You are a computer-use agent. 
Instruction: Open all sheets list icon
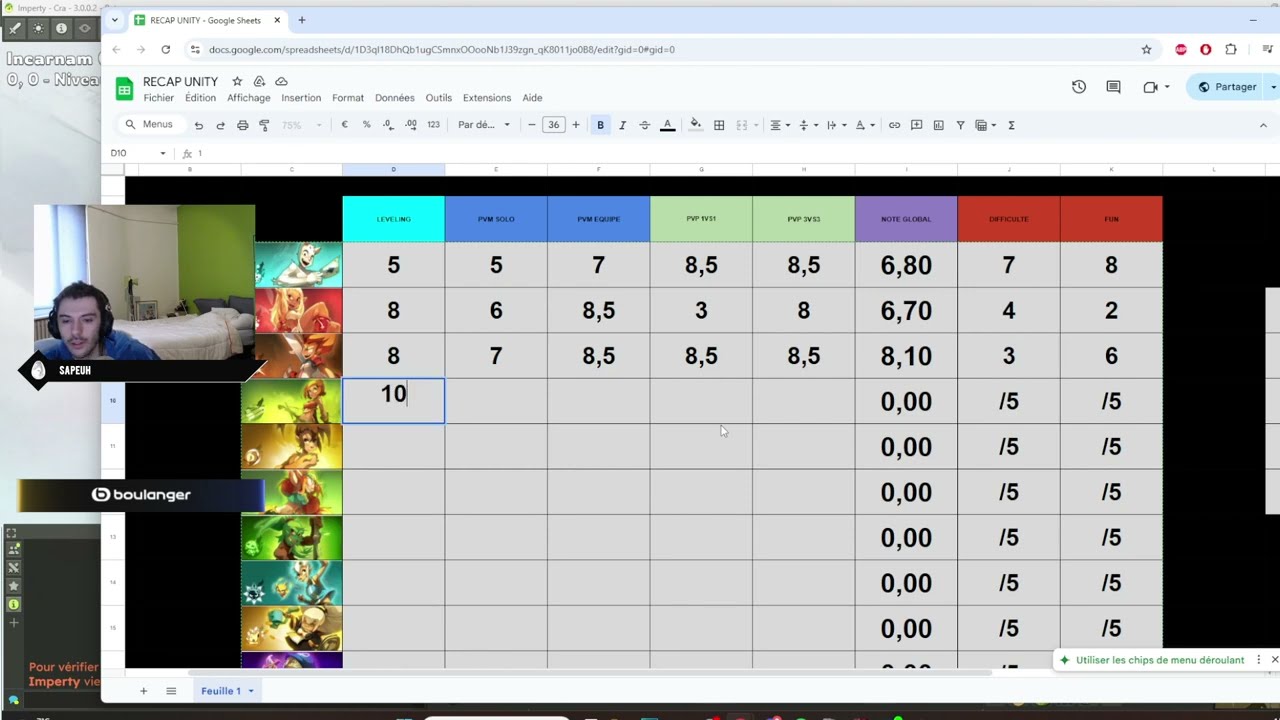point(171,691)
